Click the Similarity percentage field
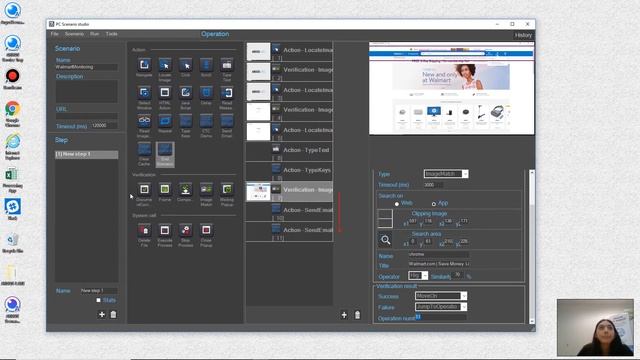The image size is (640, 360). (x=458, y=276)
